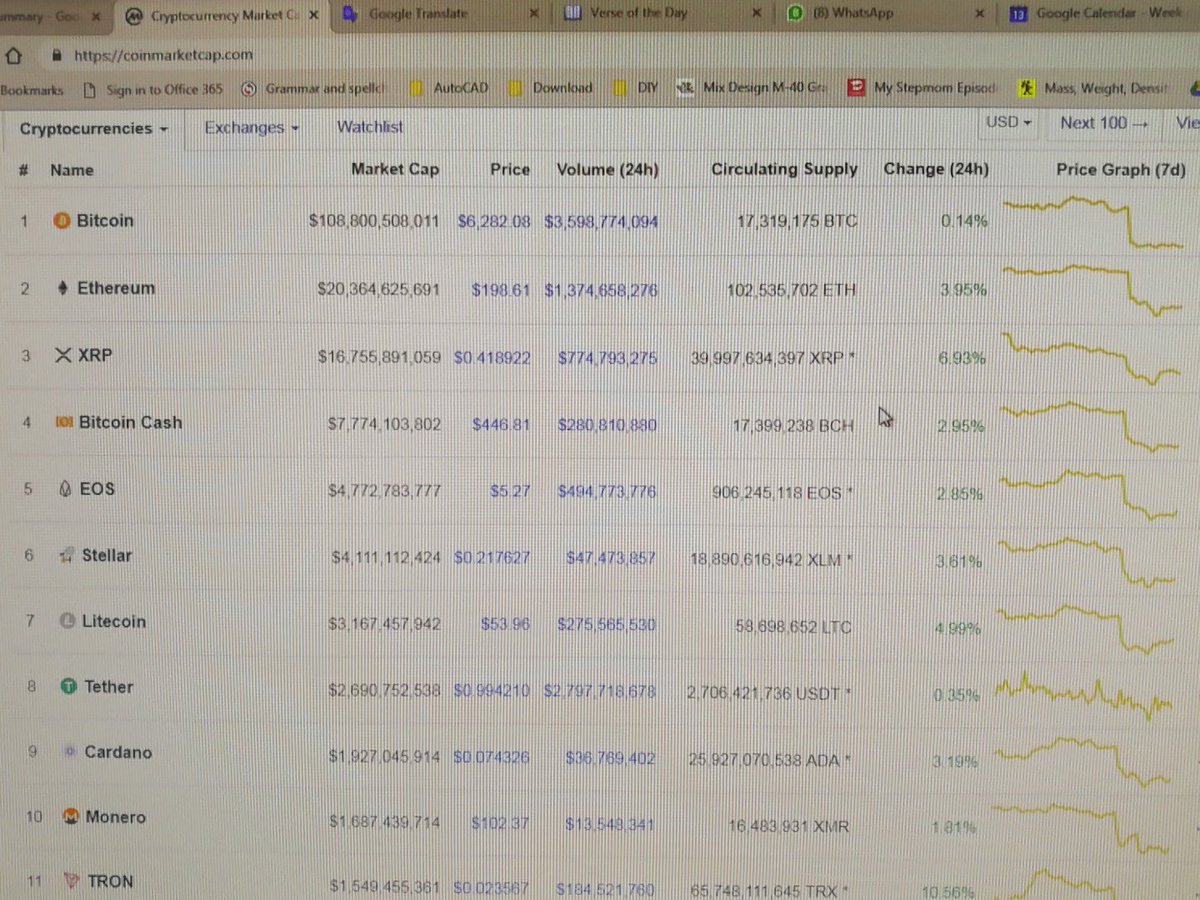This screenshot has width=1200, height=900.
Task: Open the Cryptocurrencies dropdown menu
Action: pos(93,129)
